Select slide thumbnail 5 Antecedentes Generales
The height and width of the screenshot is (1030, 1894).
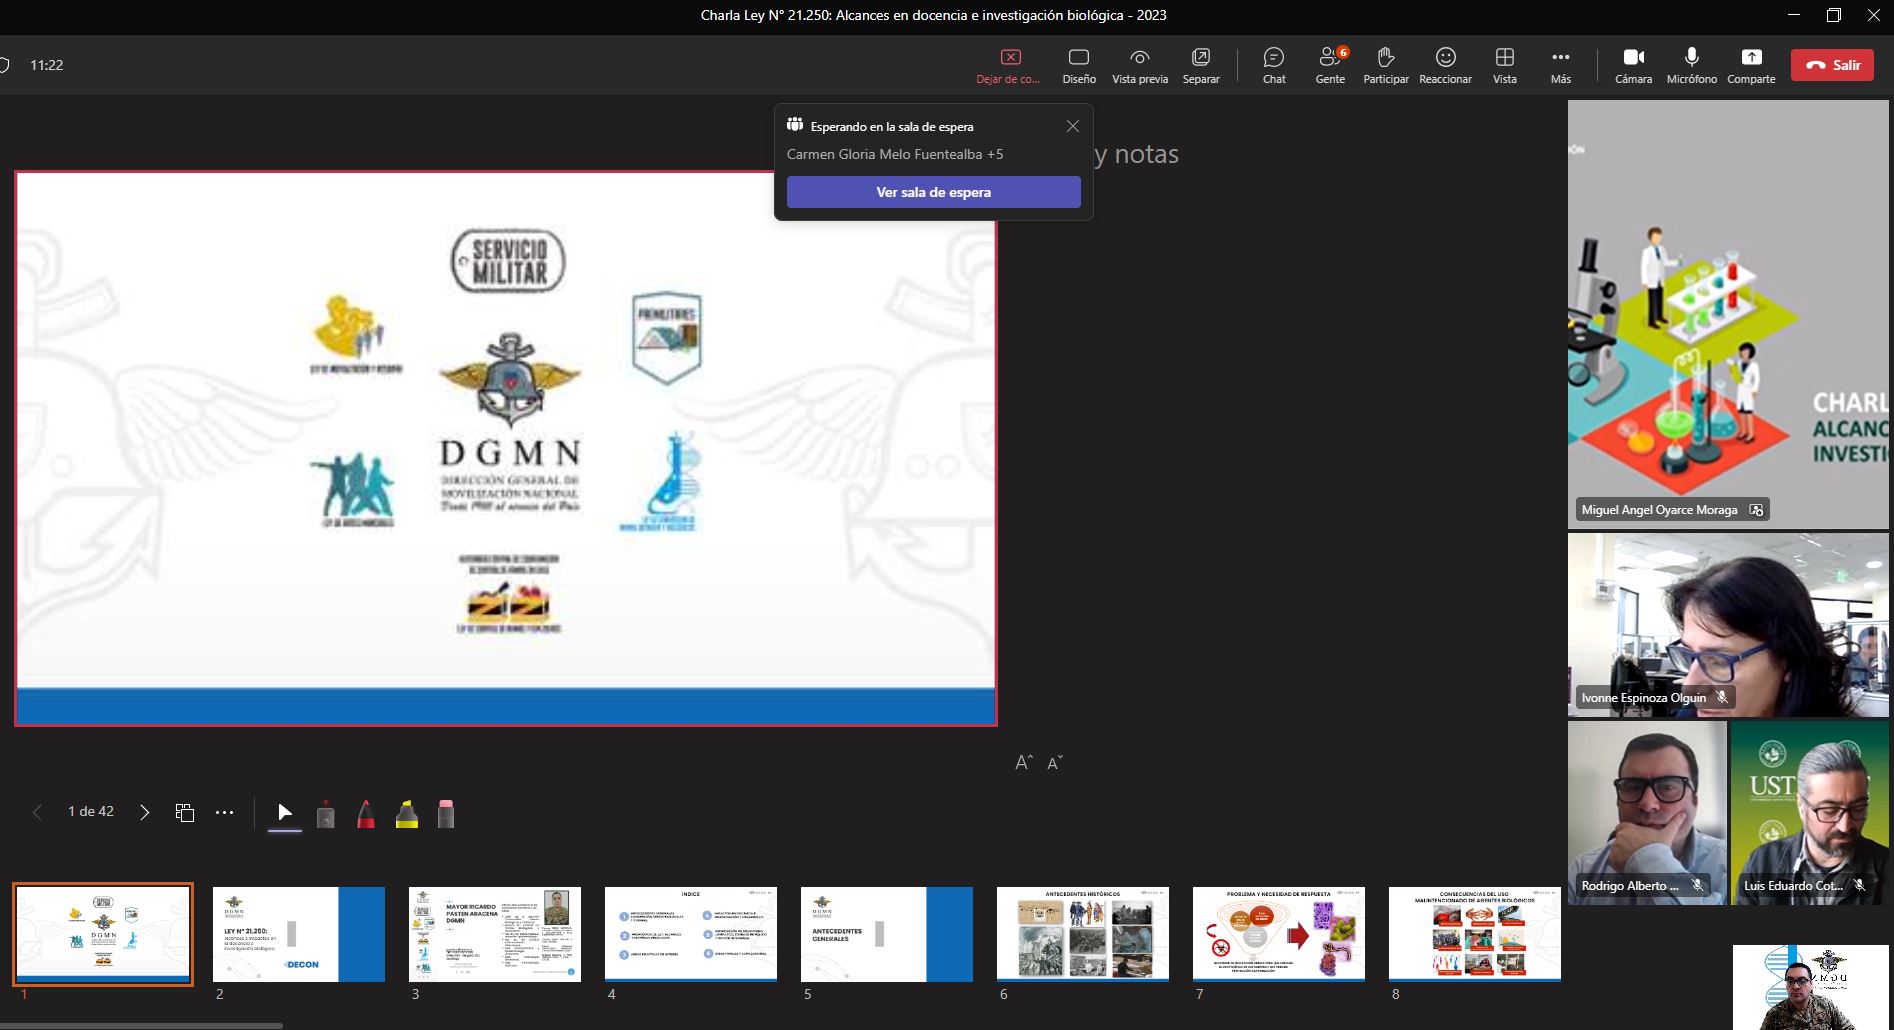click(887, 934)
